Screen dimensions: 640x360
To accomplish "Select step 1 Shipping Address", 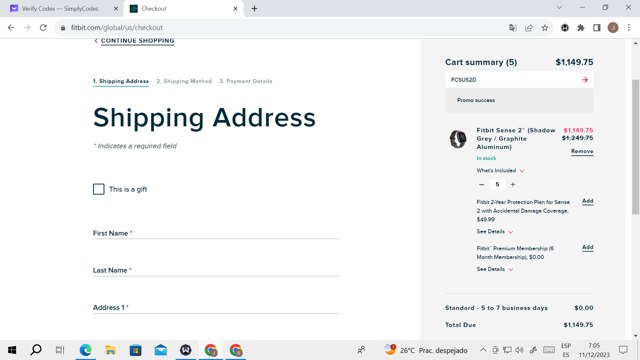I will 121,81.
